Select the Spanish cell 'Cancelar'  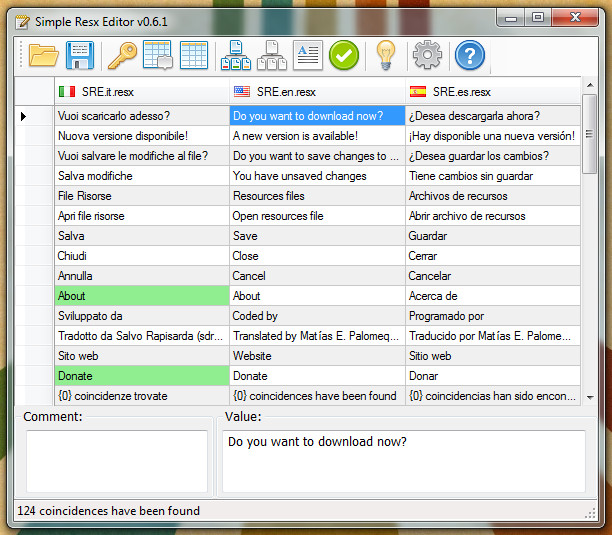pos(493,276)
